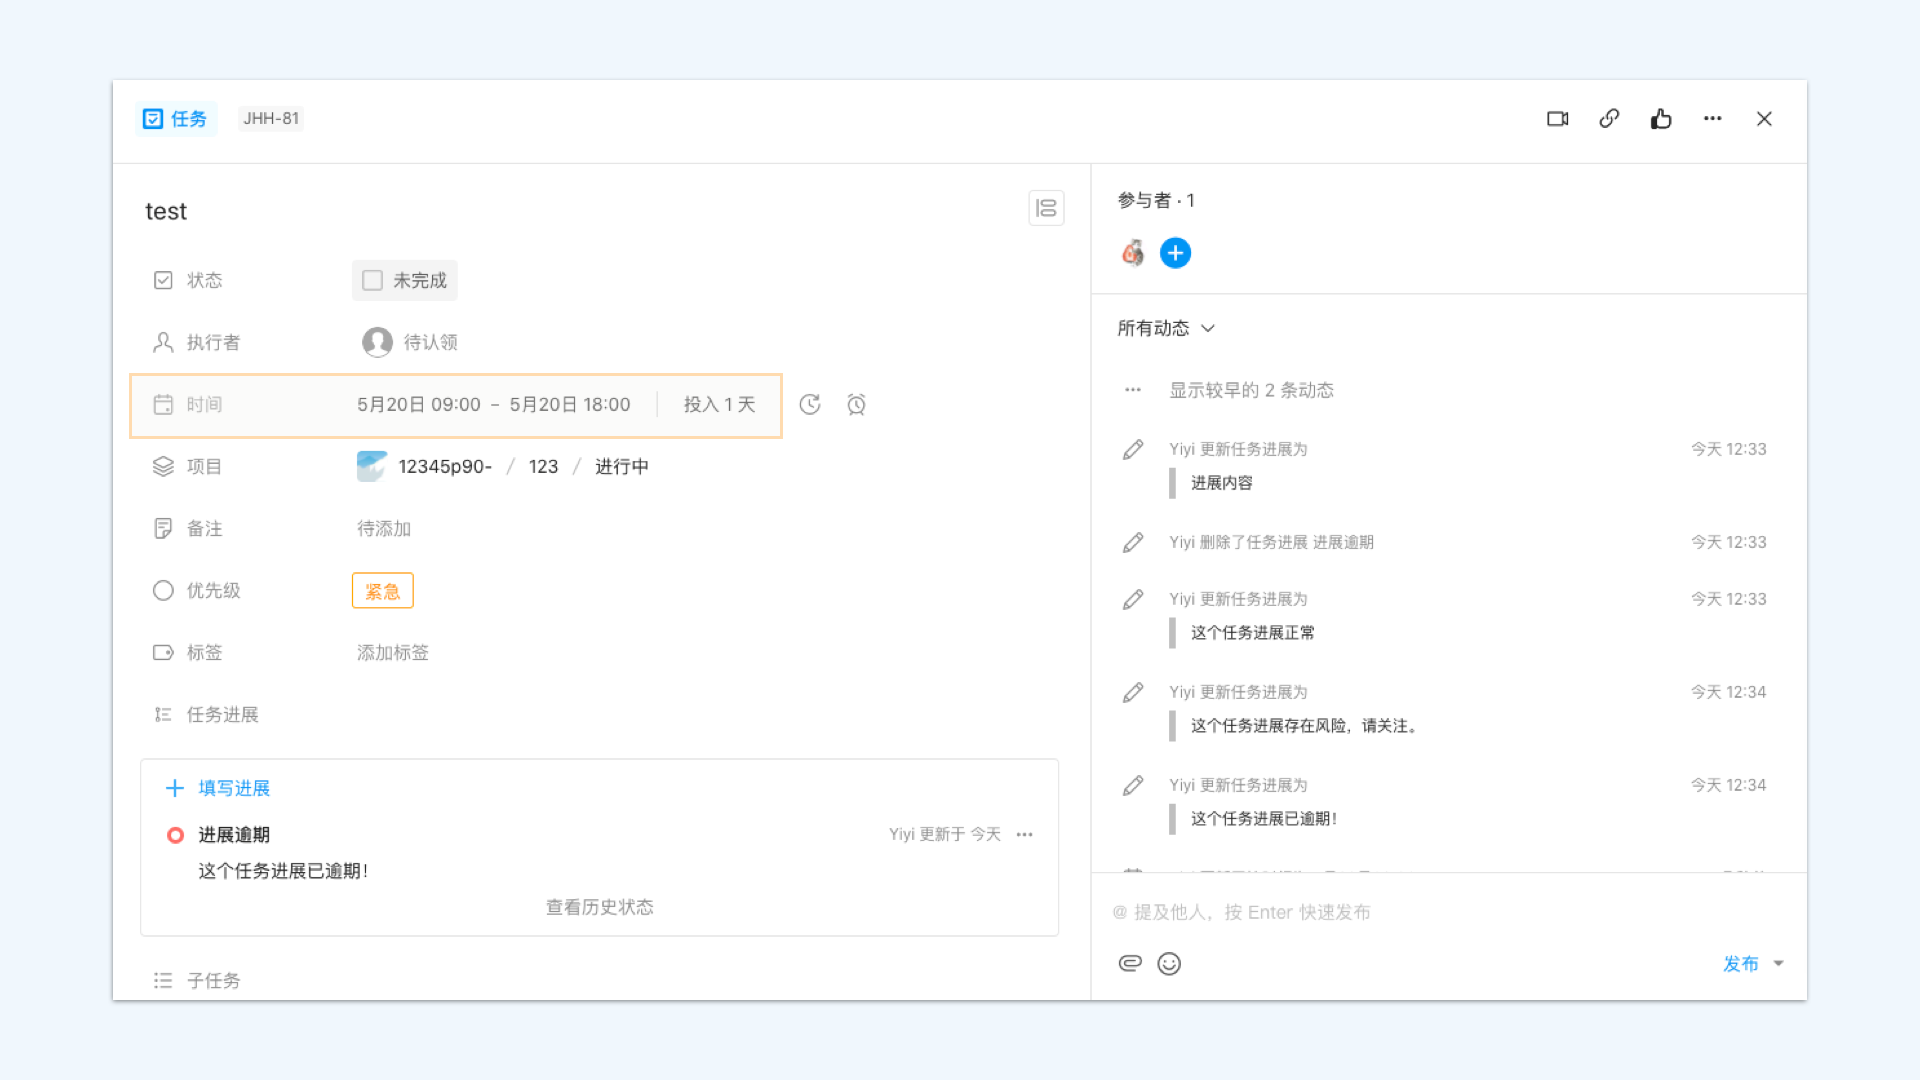
Task: Check the 未完成 status checkbox
Action: point(372,281)
